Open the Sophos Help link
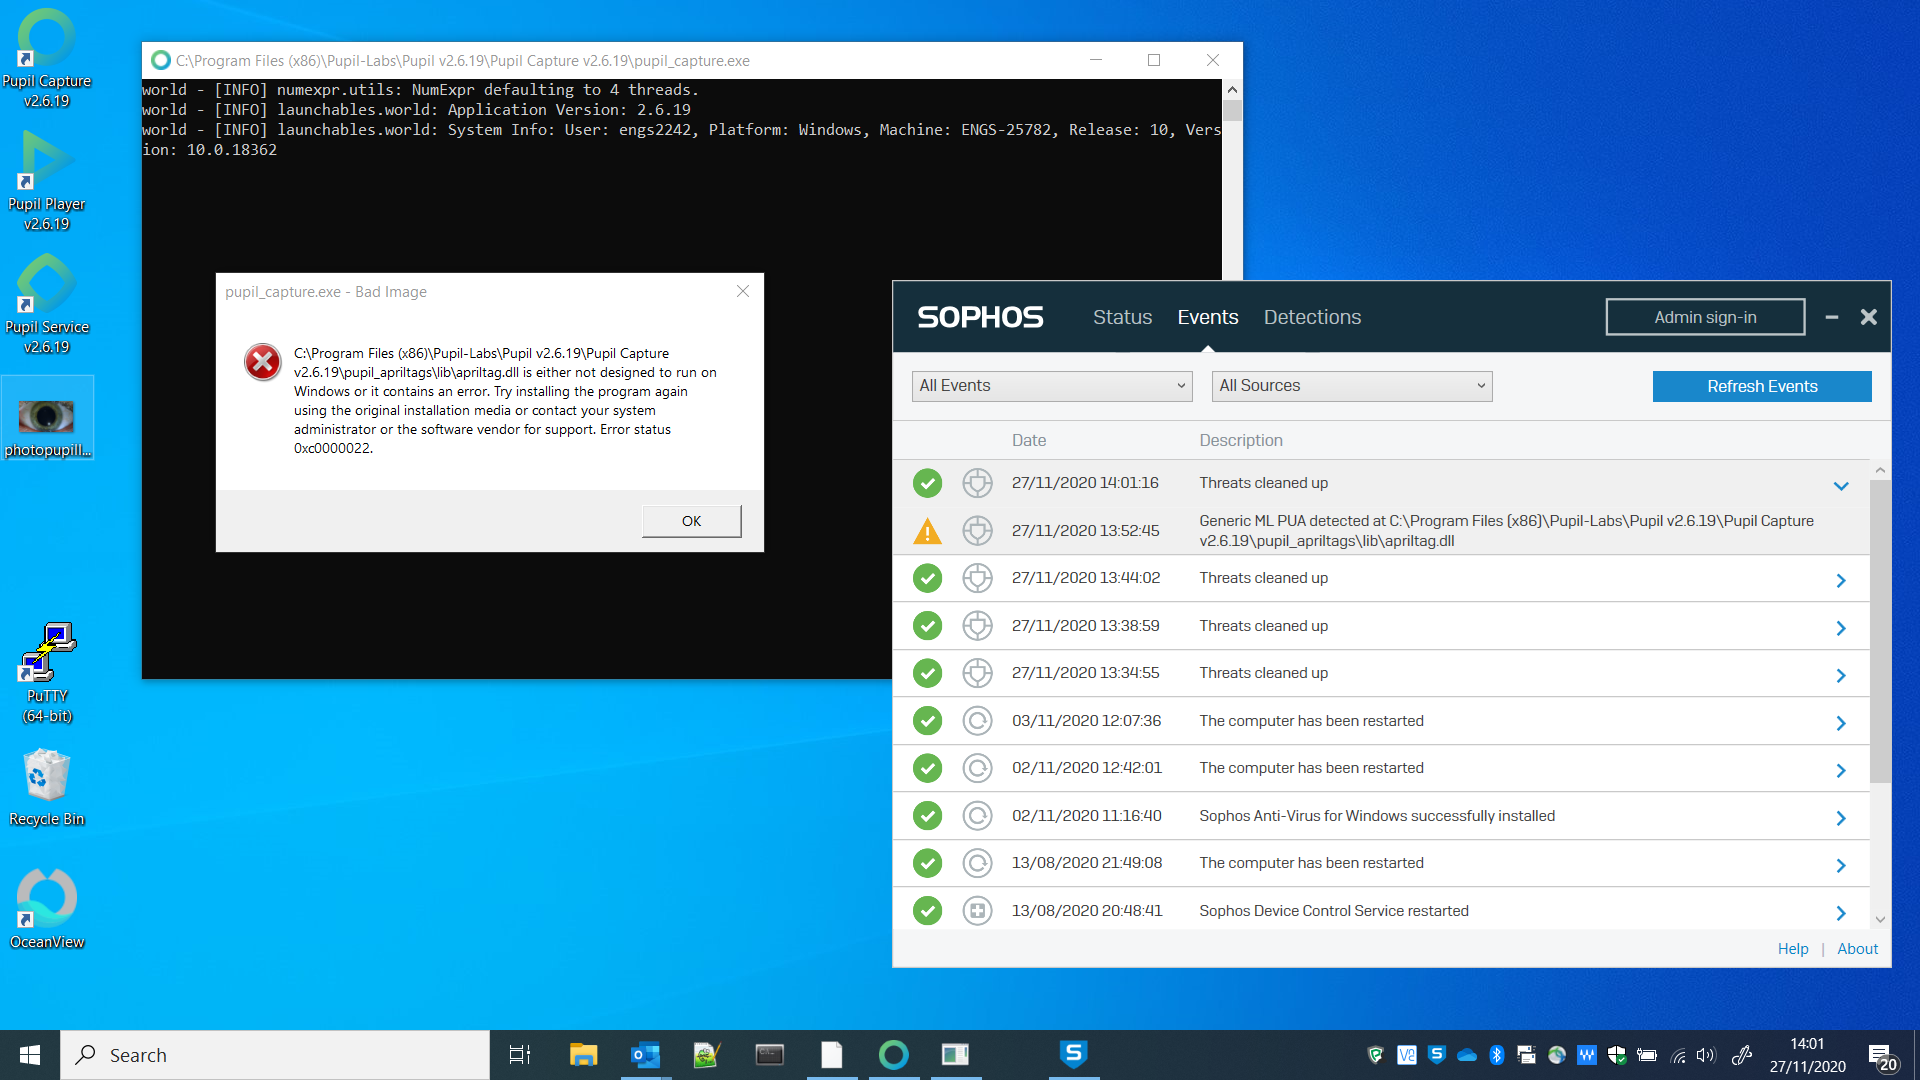Image resolution: width=1920 pixels, height=1080 pixels. click(x=1792, y=949)
